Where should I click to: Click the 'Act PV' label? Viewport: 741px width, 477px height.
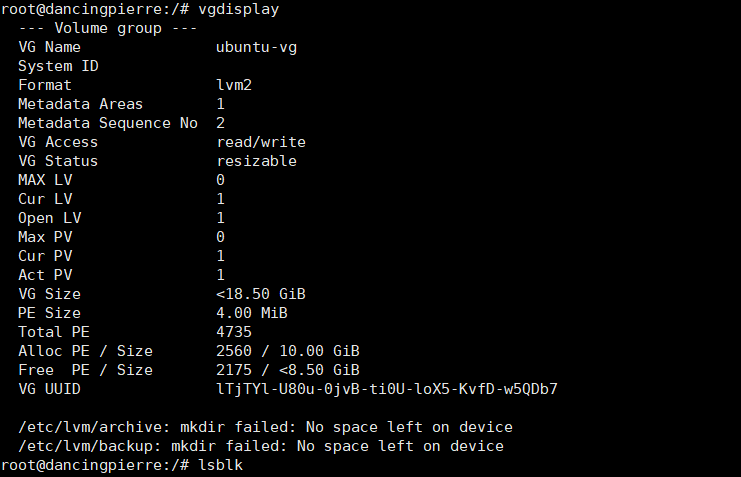(45, 275)
